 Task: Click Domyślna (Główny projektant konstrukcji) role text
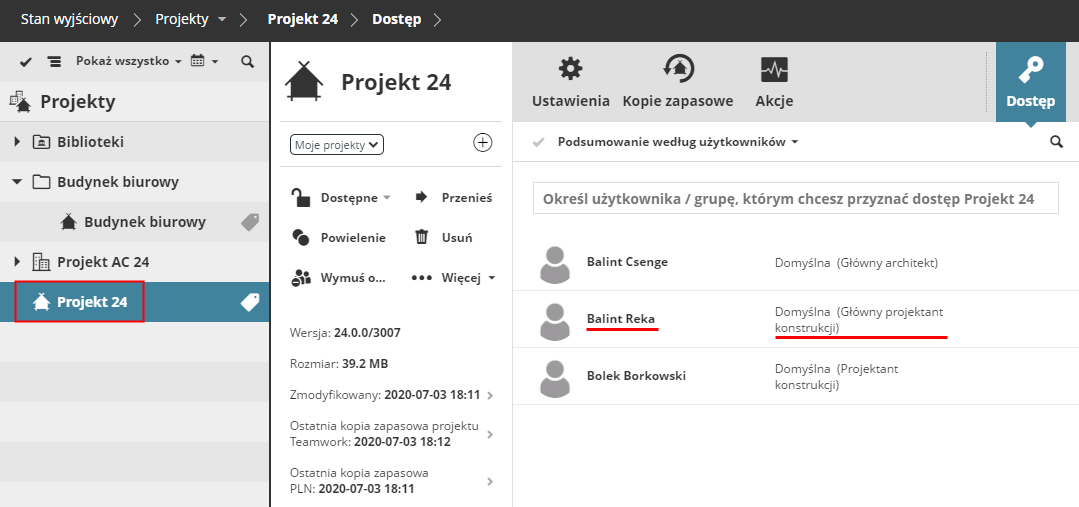coord(859,320)
